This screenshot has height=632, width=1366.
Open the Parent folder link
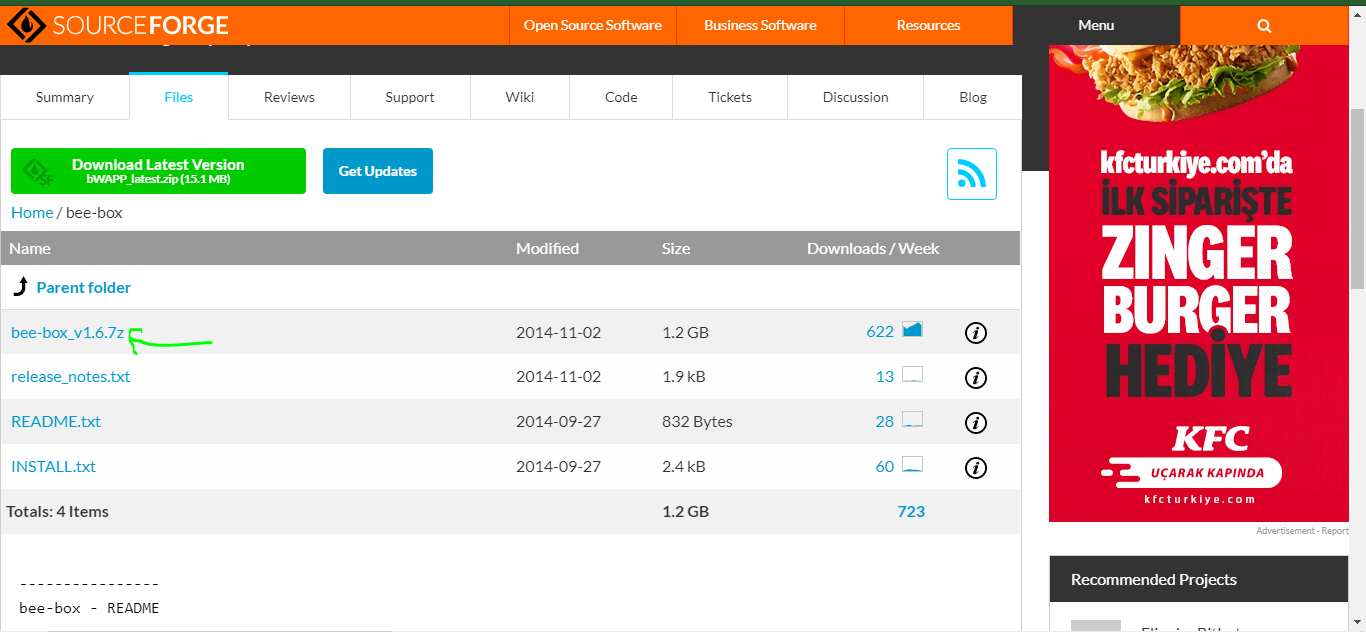[84, 287]
